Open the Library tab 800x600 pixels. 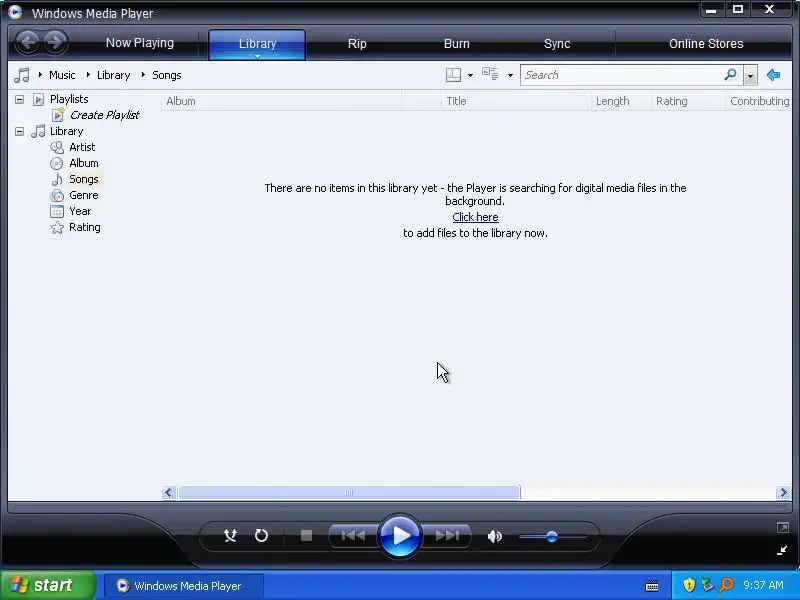click(x=257, y=44)
